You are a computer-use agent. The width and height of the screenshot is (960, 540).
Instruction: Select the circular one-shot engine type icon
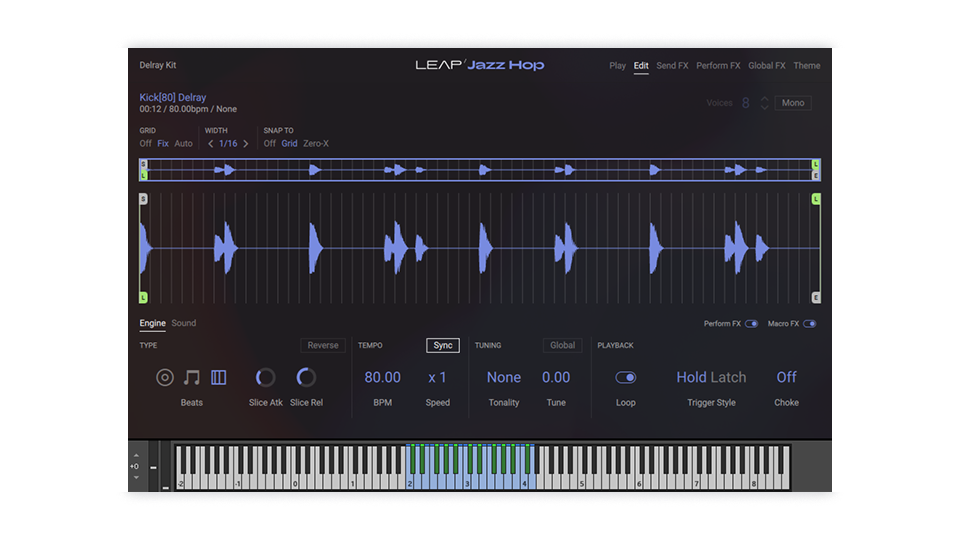click(165, 377)
